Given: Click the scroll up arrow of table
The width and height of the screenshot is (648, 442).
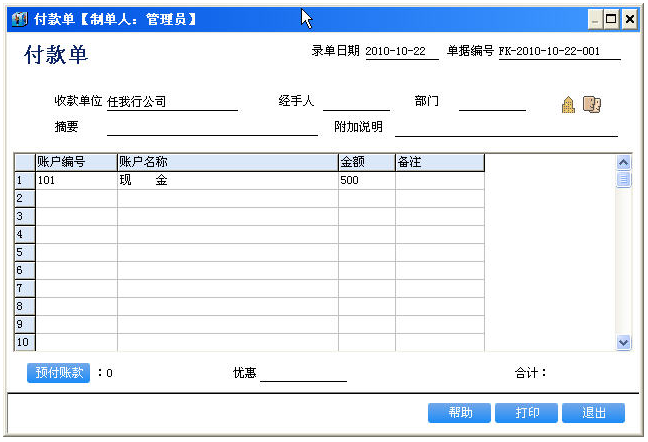Looking at the screenshot, I should (624, 162).
